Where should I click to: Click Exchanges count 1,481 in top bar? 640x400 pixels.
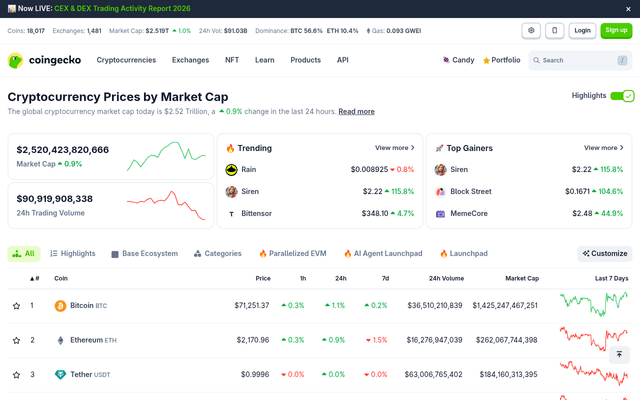(94, 31)
